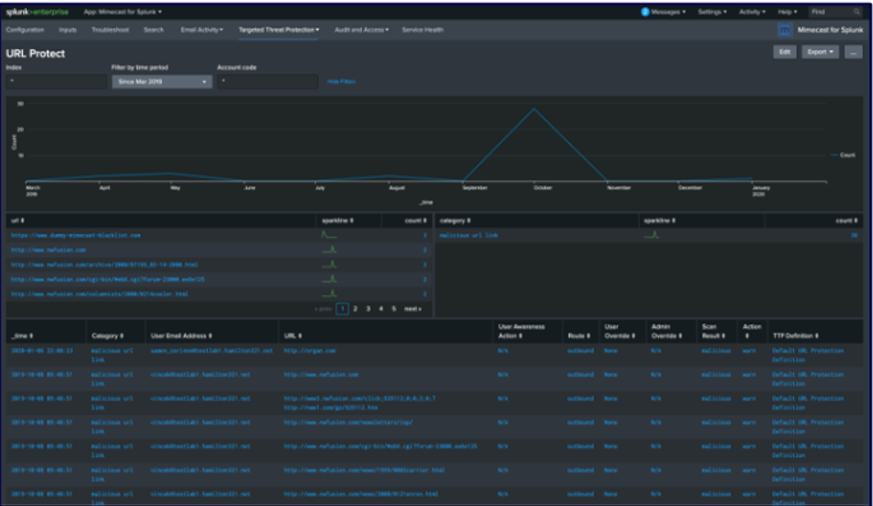
Task: Click the Count legend marker on chart
Action: pos(834,155)
